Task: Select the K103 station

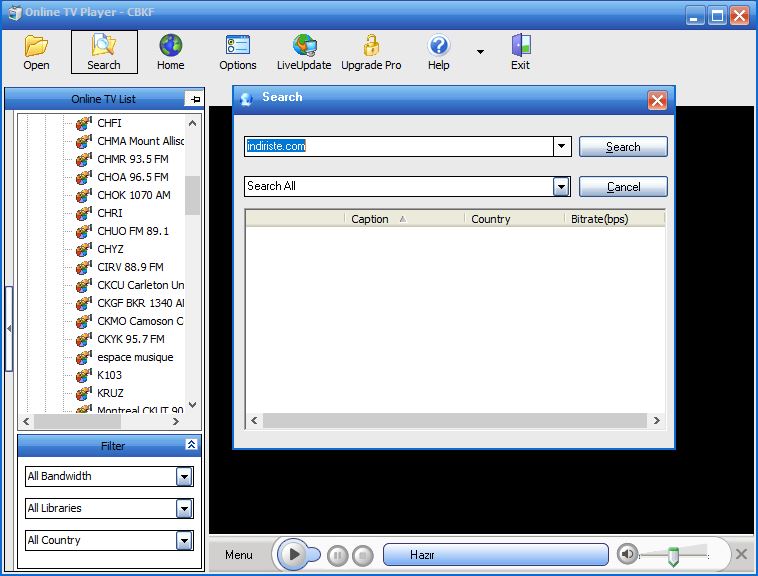Action: coord(109,375)
